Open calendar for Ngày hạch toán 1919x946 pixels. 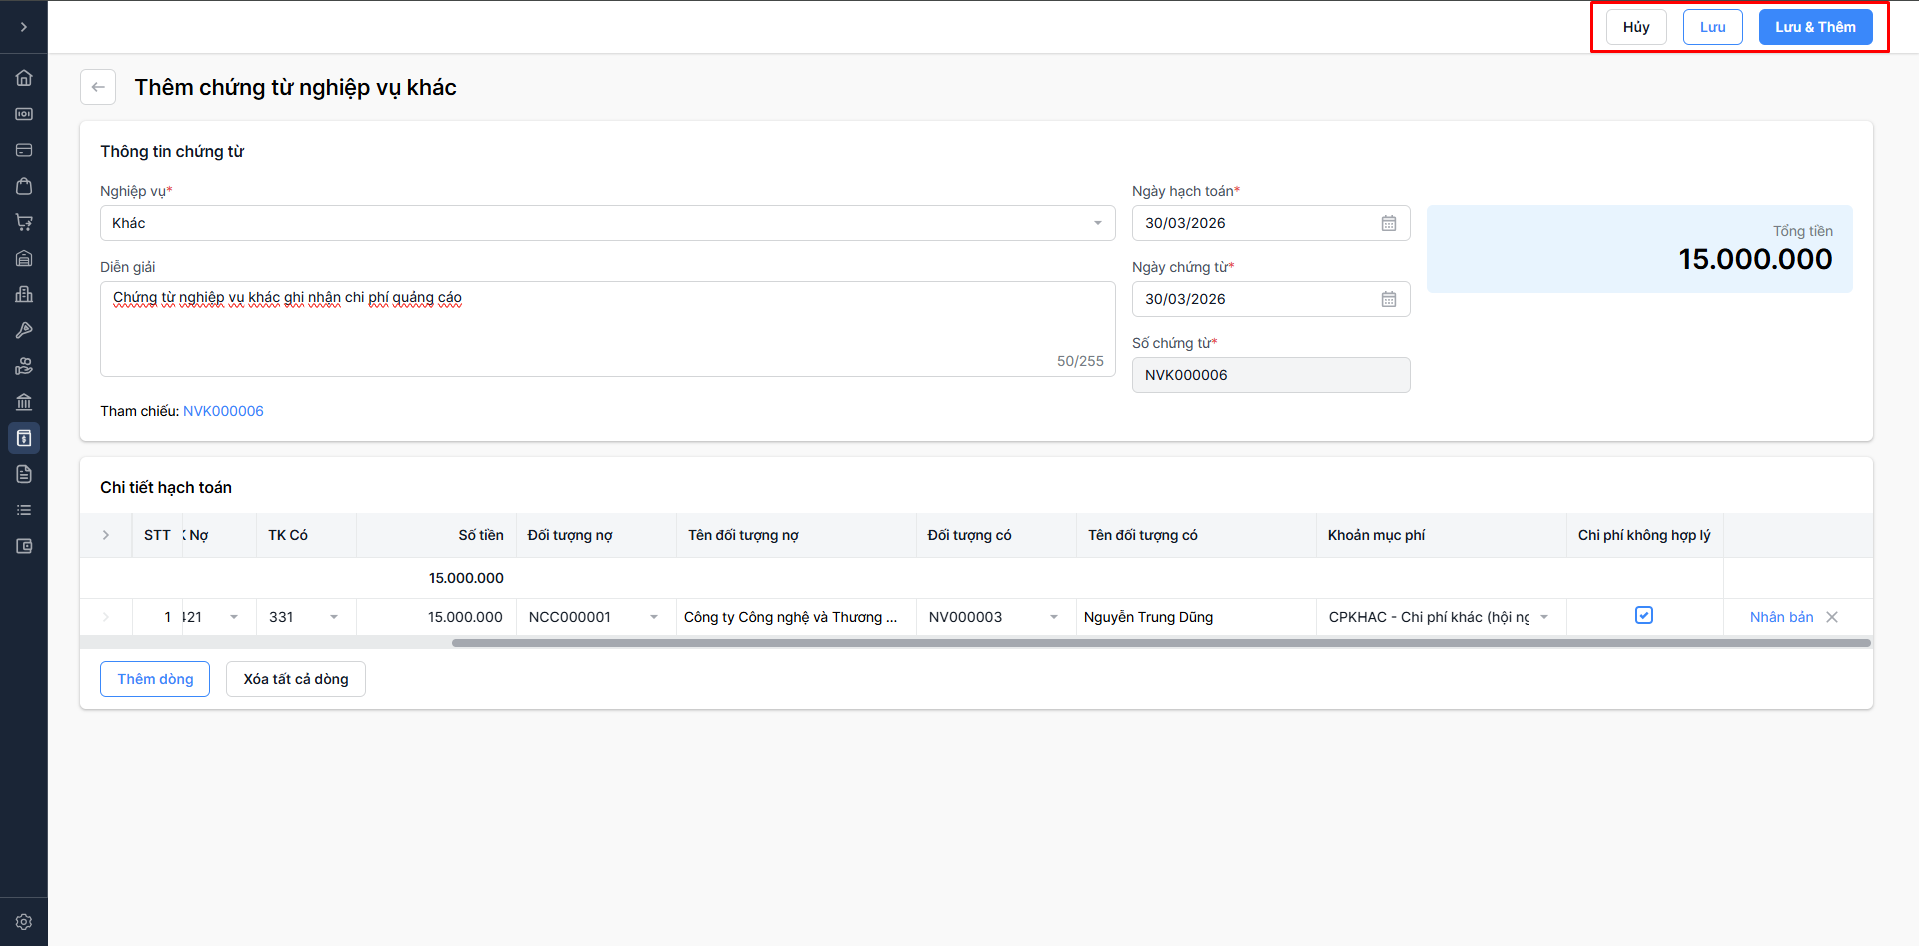[x=1389, y=223]
